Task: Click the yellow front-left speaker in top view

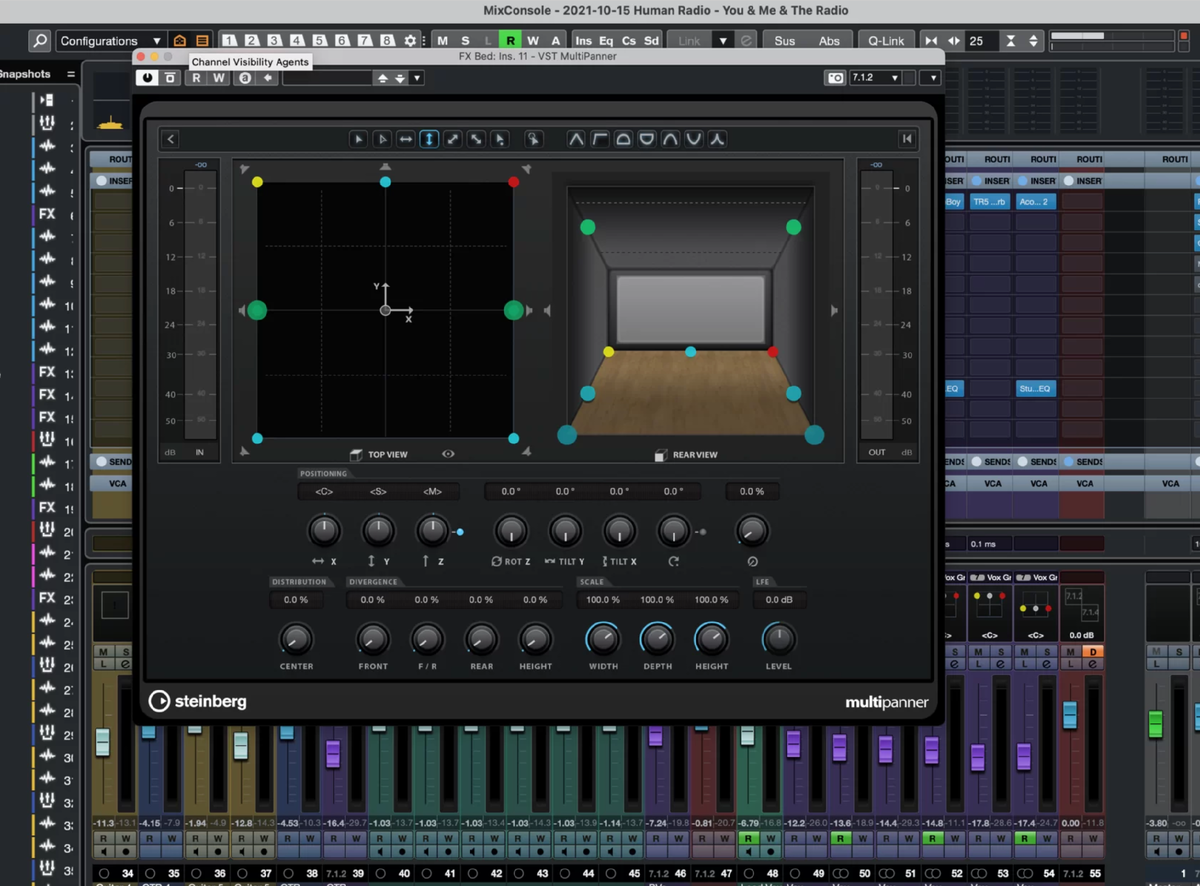Action: [x=258, y=182]
